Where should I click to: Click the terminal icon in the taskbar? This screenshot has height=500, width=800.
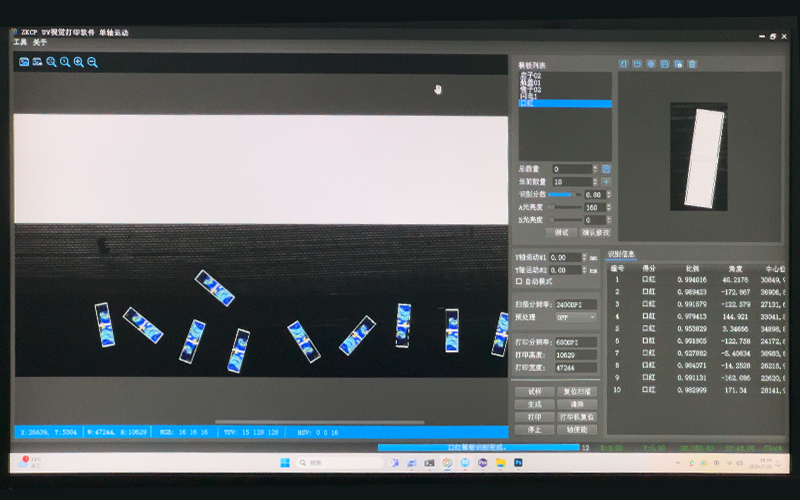430,463
